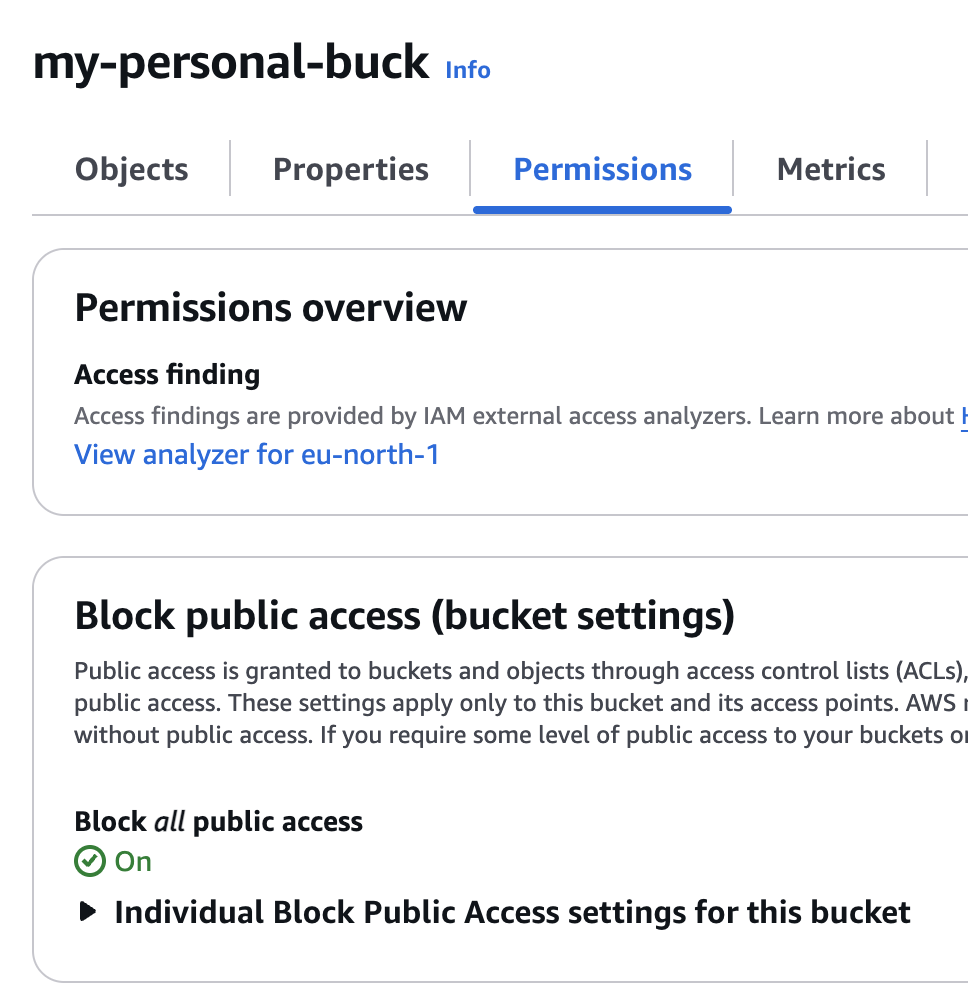Open View analyzer for eu-north-1 link
Image resolution: width=968 pixels, height=988 pixels.
pyautogui.click(x=256, y=454)
